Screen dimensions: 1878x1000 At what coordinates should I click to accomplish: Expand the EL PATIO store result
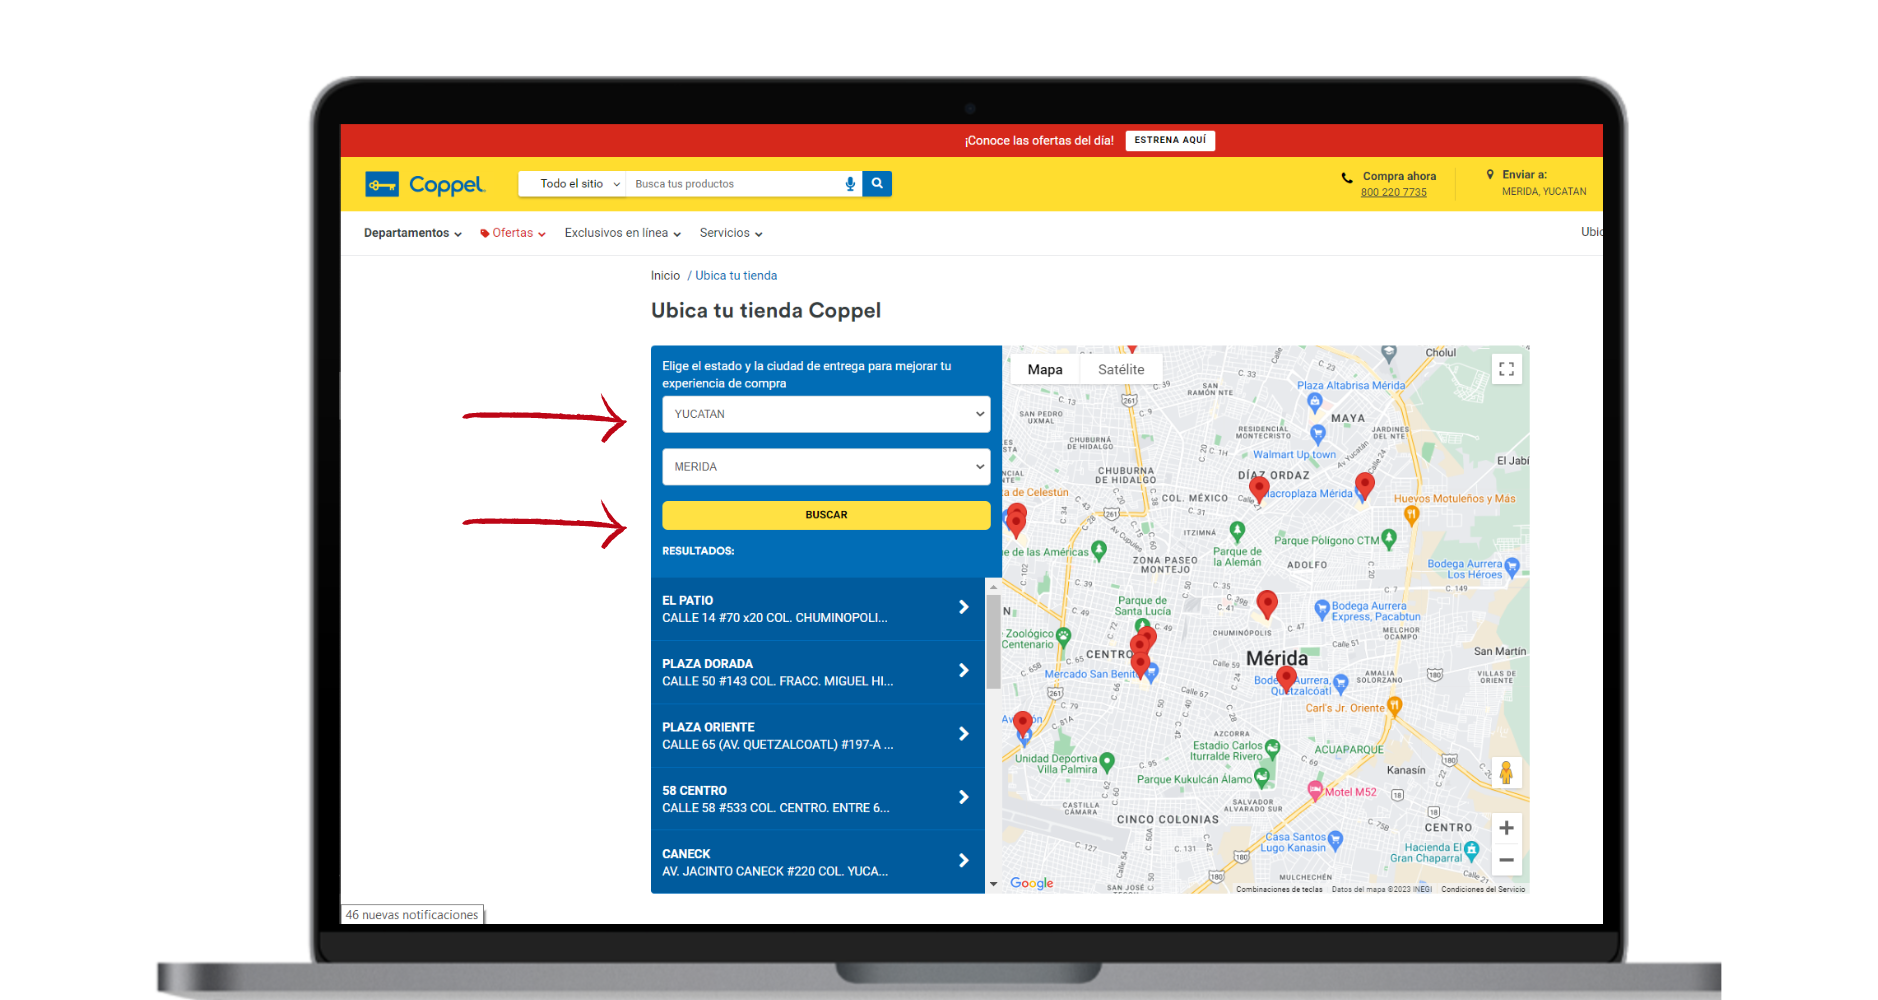[x=962, y=607]
